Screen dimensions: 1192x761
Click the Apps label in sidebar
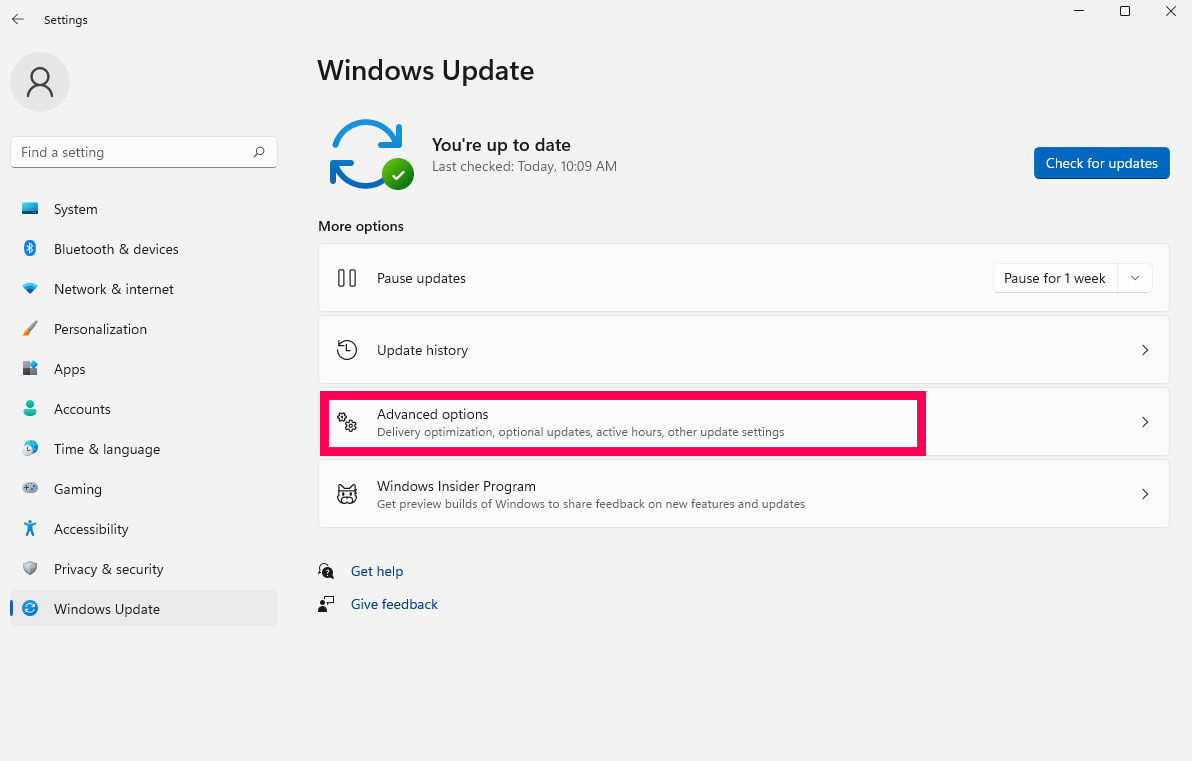(69, 369)
